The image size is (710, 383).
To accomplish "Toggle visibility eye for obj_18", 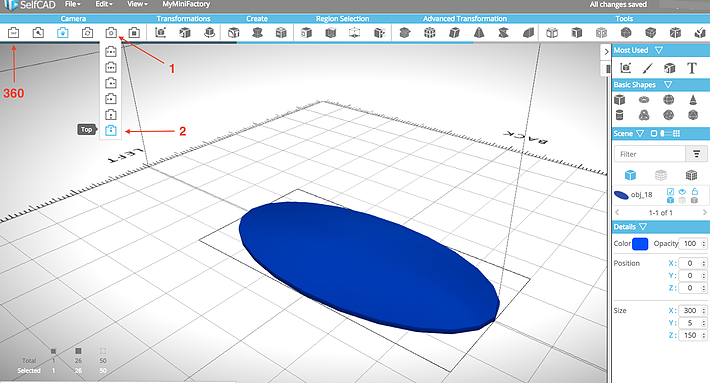I will (682, 192).
